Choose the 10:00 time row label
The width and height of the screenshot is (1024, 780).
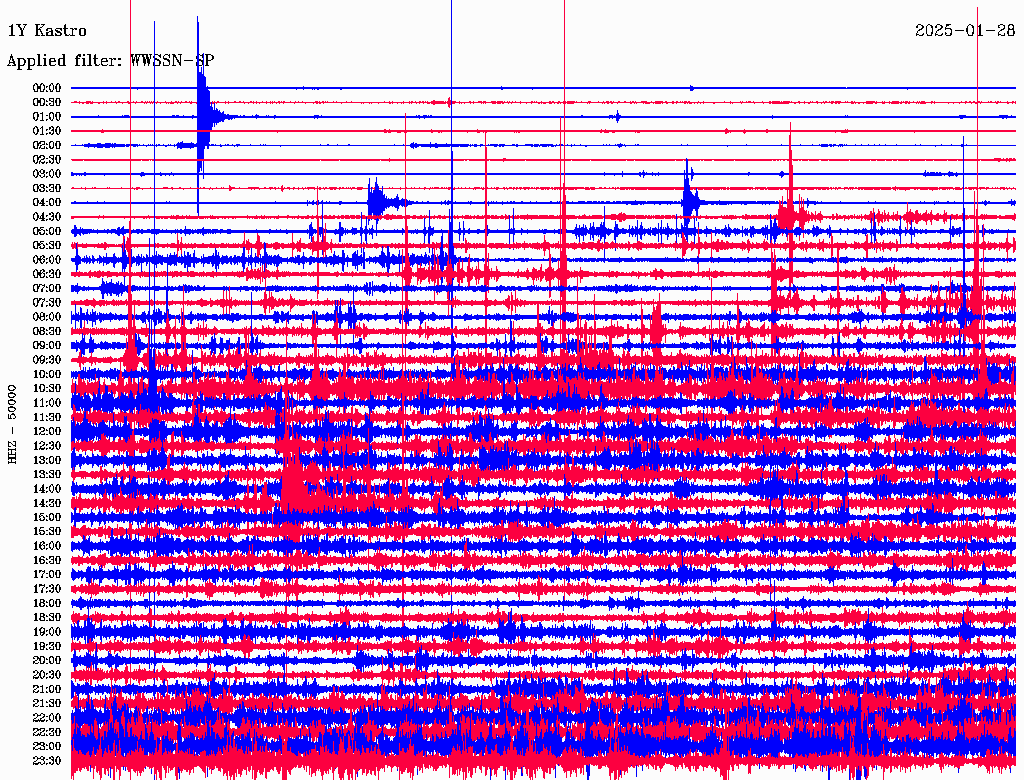click(x=47, y=374)
